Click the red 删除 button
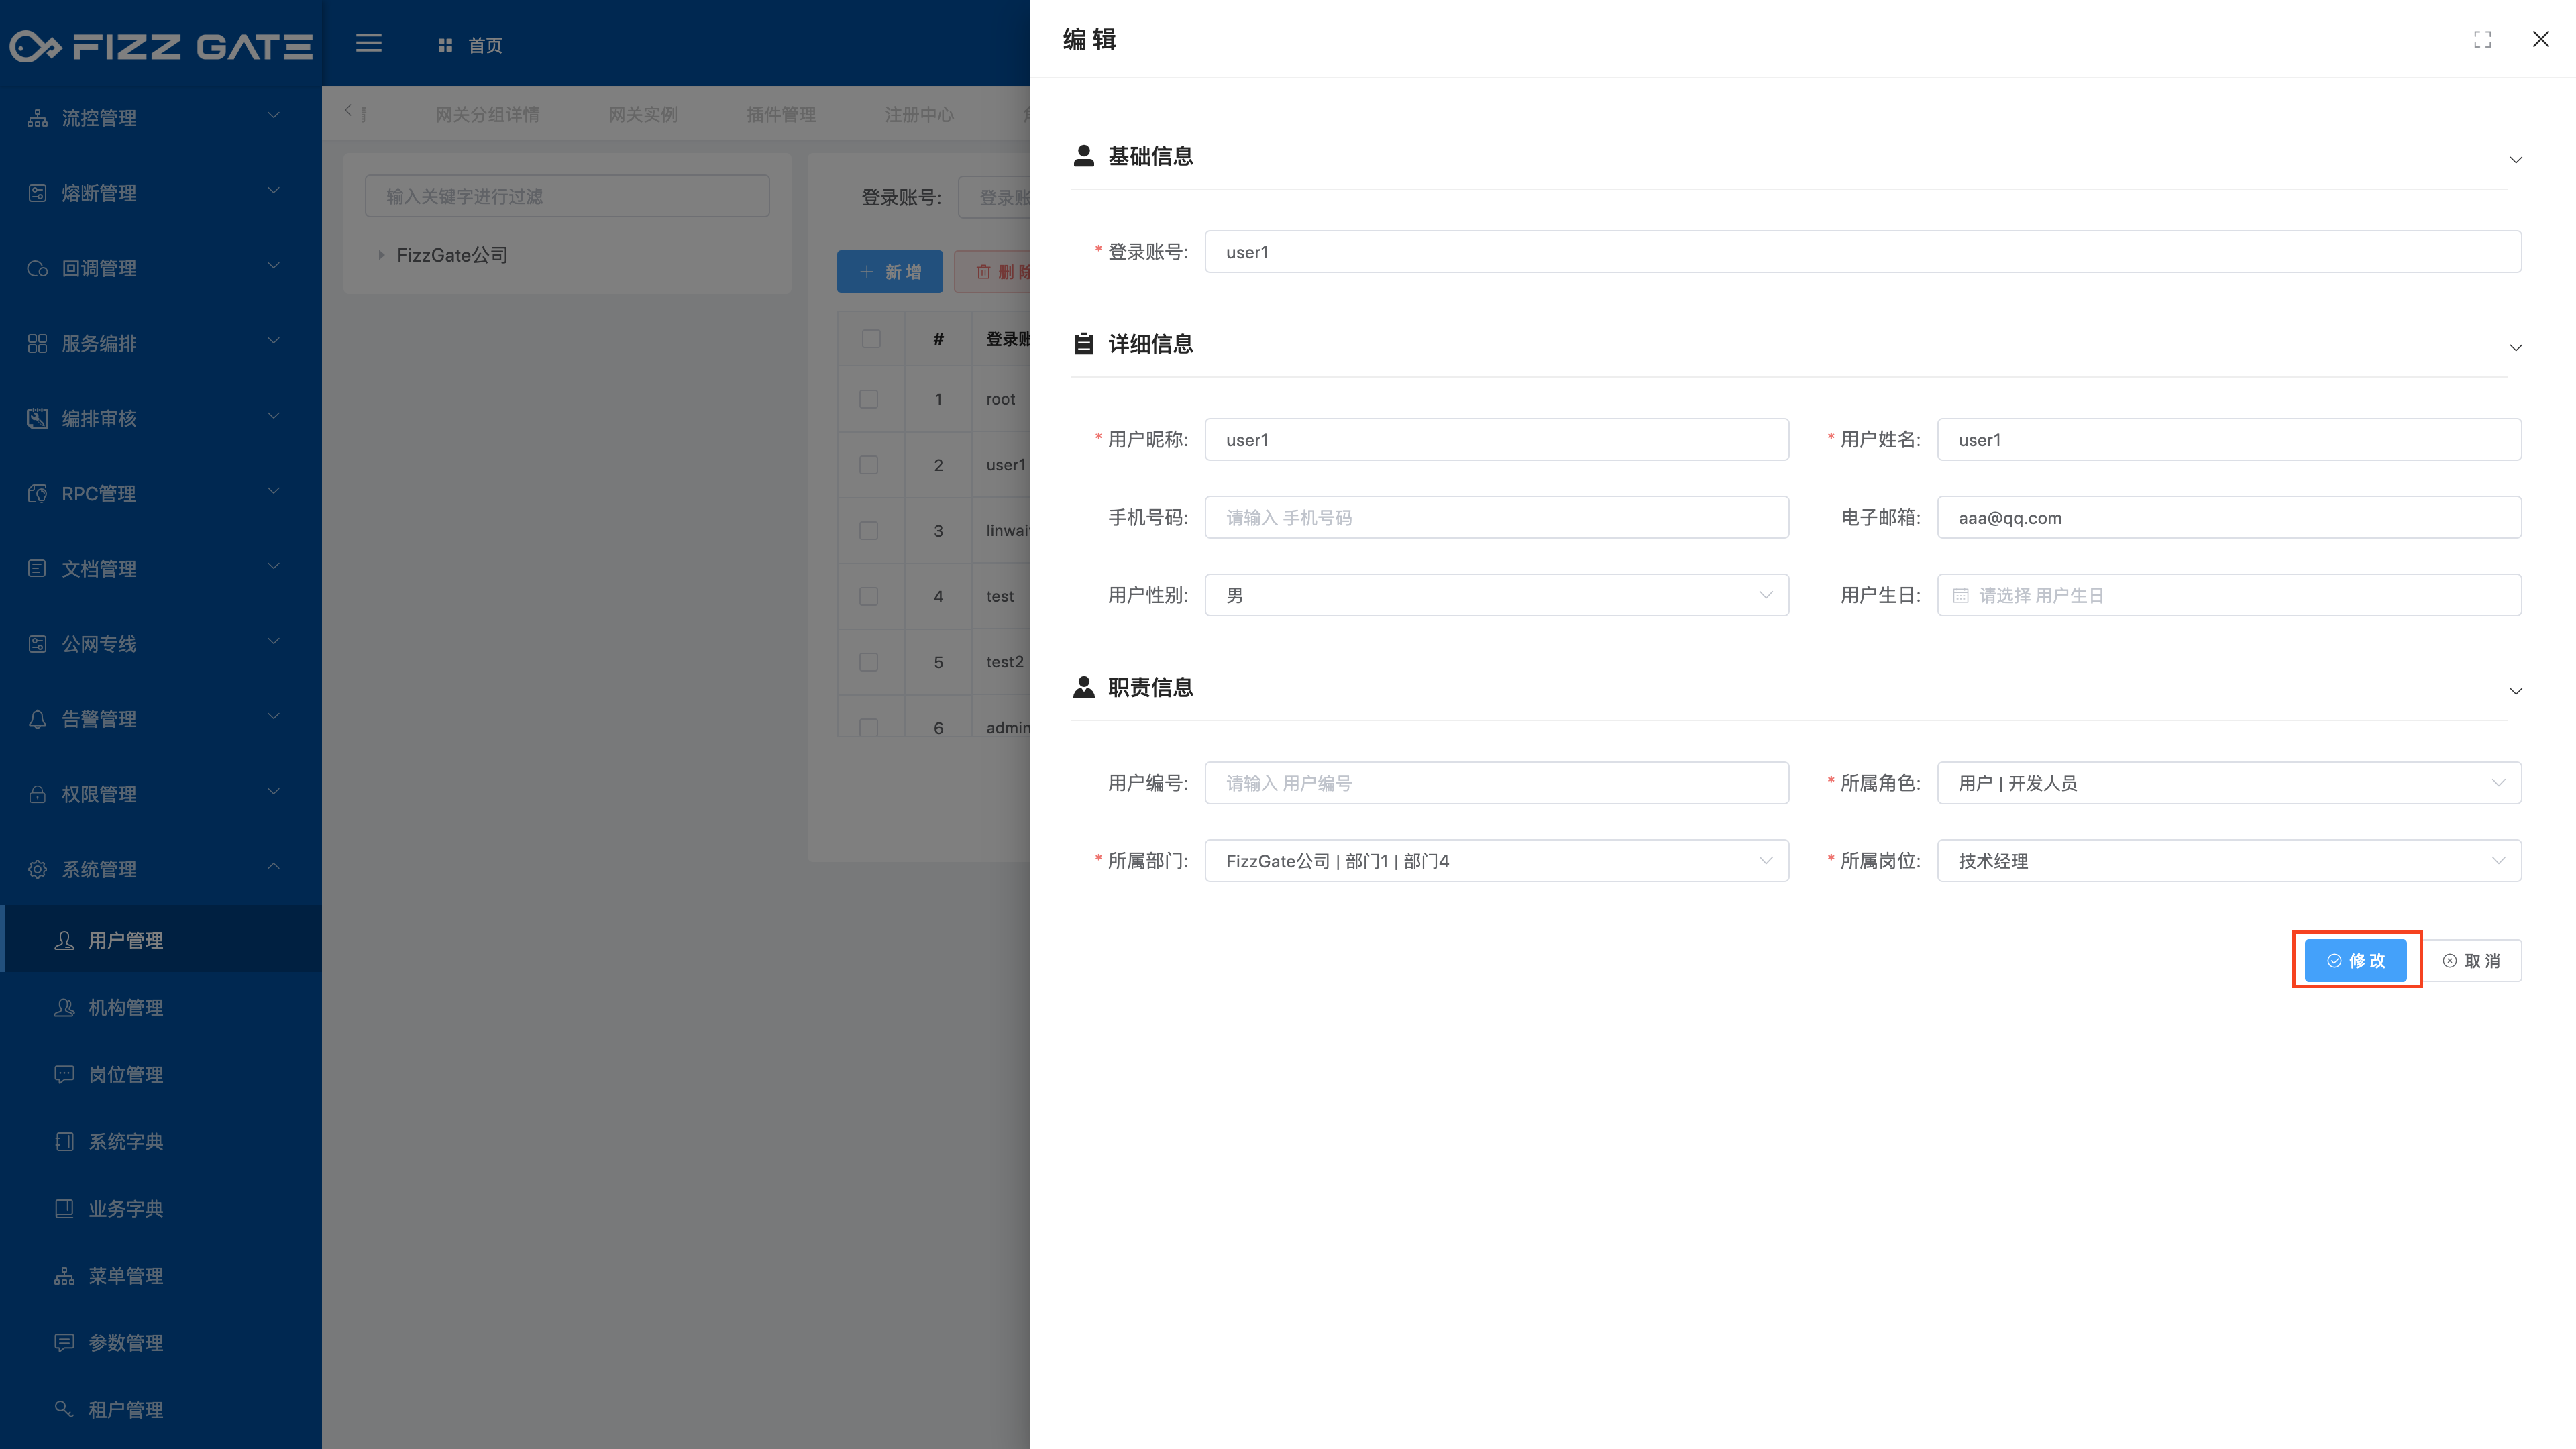The width and height of the screenshot is (2576, 1449). [x=992, y=272]
